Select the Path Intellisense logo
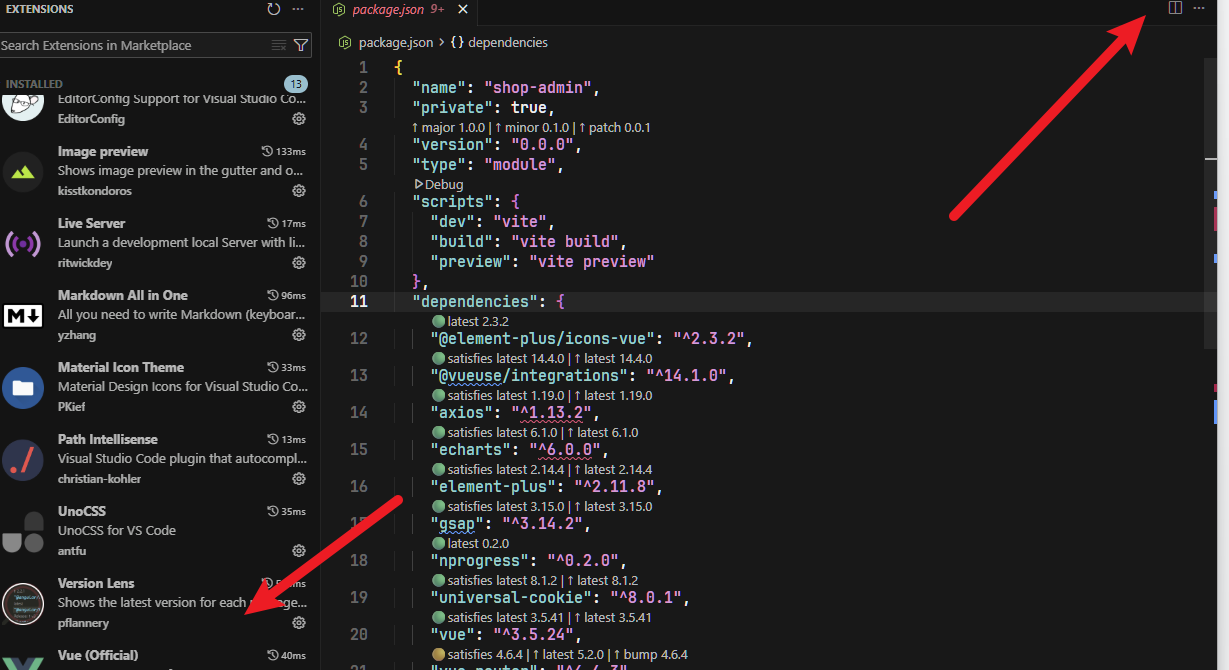This screenshot has height=670, width=1229. 23,460
